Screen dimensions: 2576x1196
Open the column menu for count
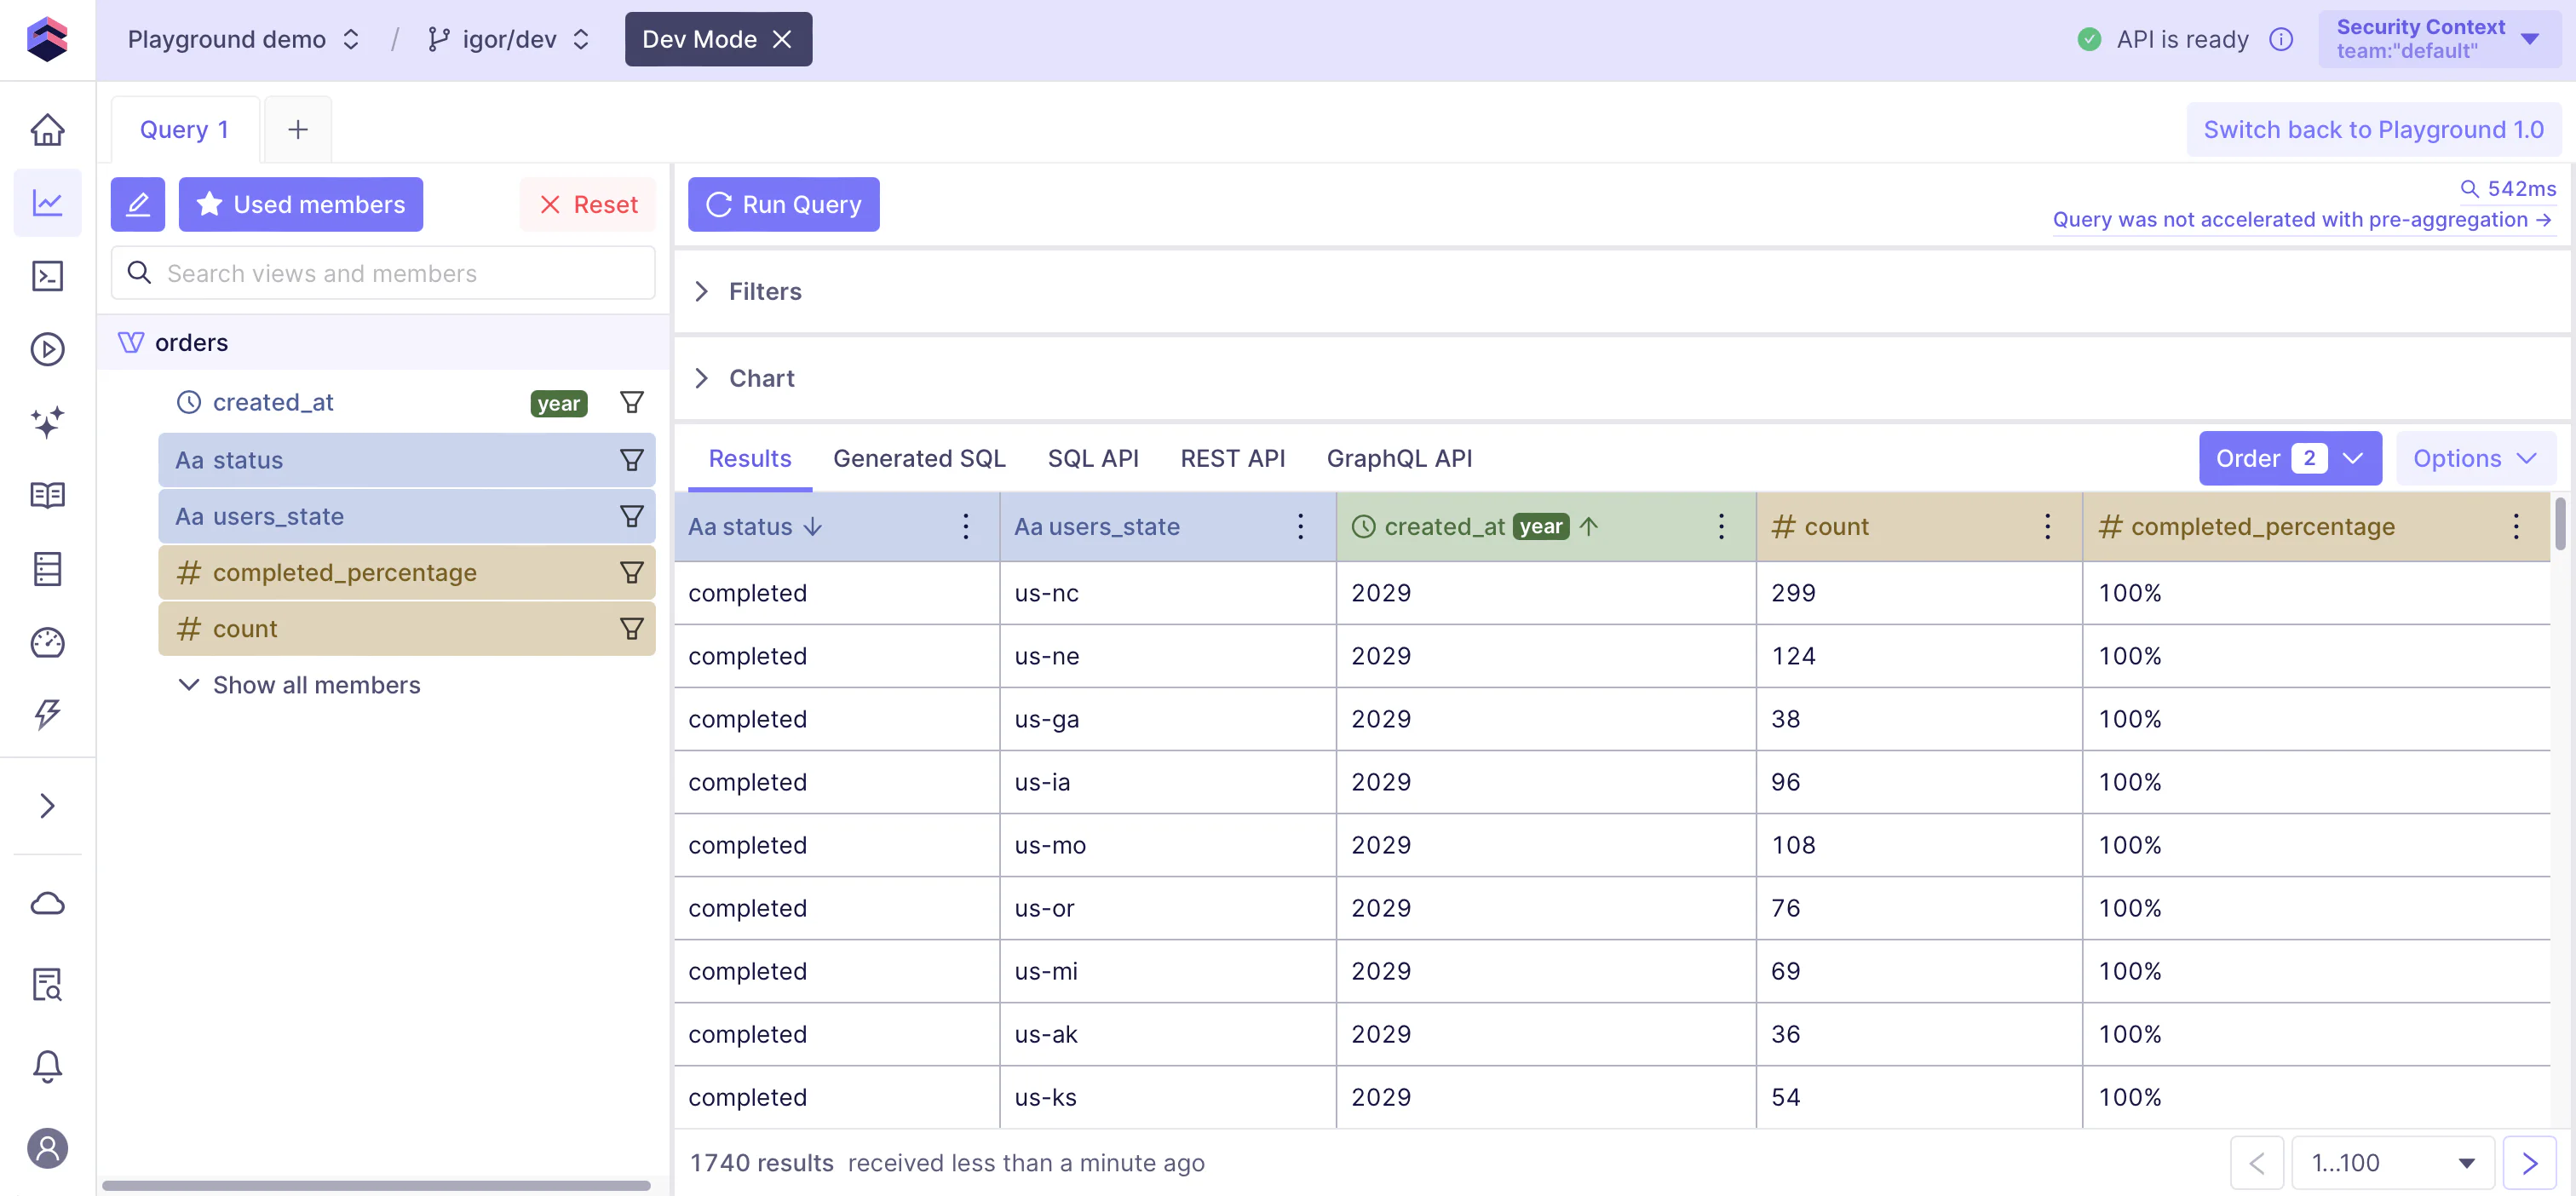pos(2047,527)
